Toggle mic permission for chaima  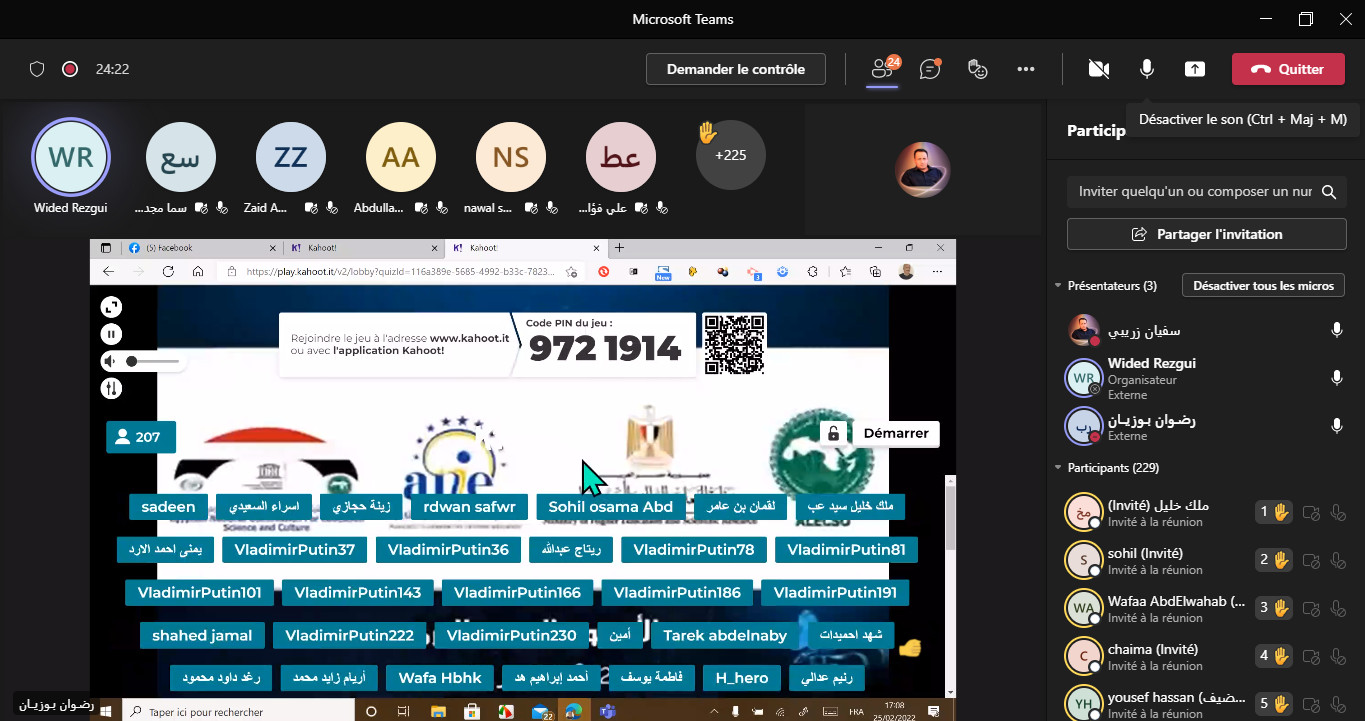(1340, 656)
